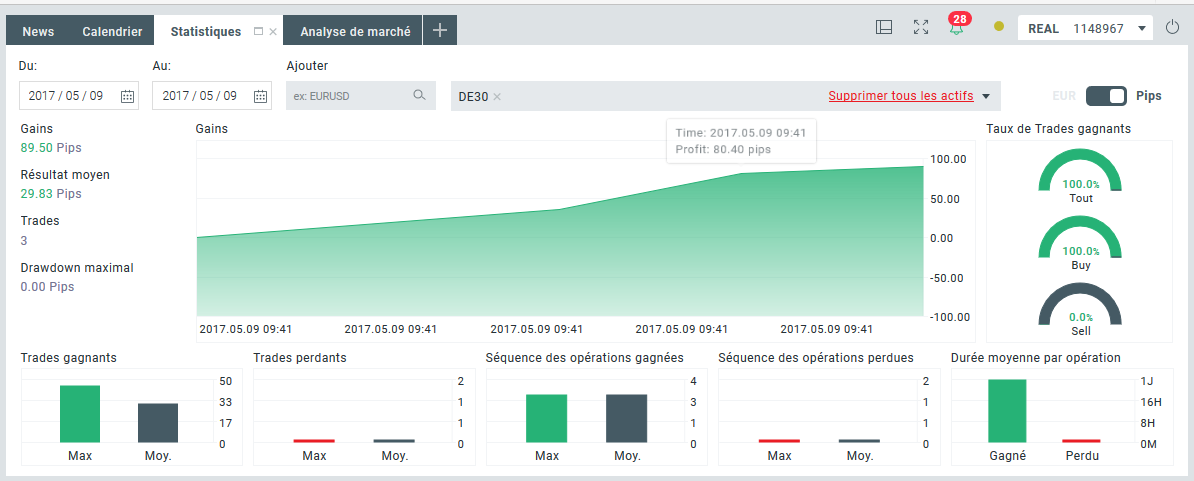Click the Max bar in Séquence des opérations gagnées
The height and width of the screenshot is (481, 1194).
click(x=546, y=418)
